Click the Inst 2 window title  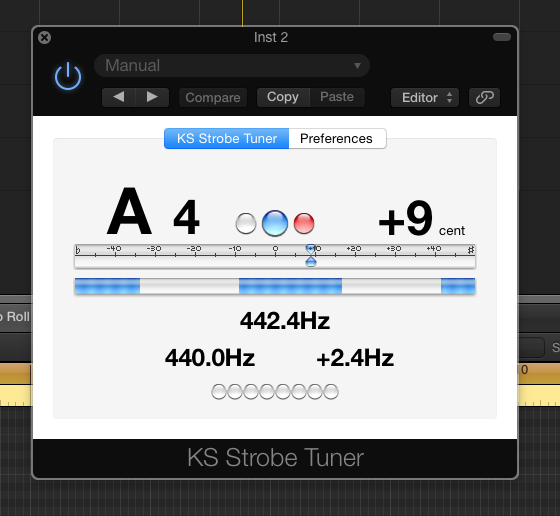point(271,37)
